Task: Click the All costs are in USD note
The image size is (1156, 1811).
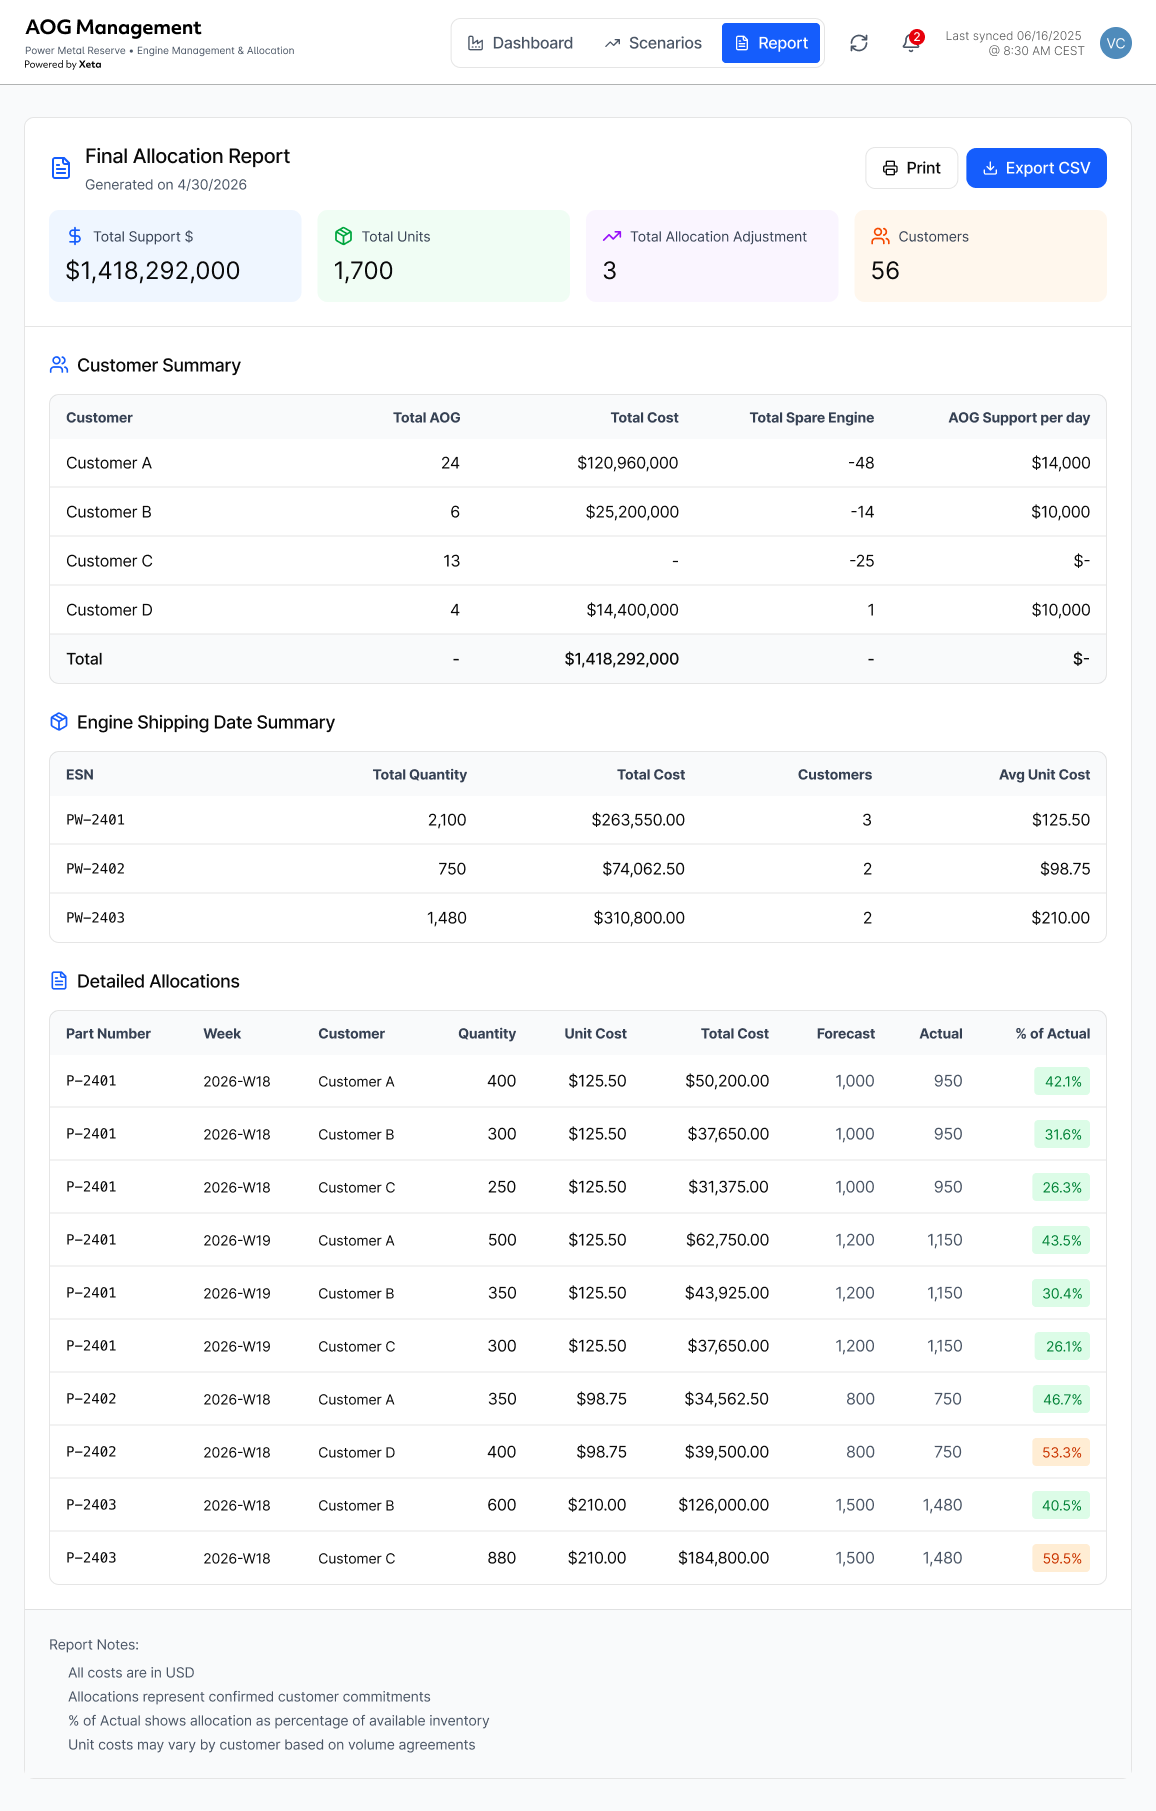Action: (131, 1672)
